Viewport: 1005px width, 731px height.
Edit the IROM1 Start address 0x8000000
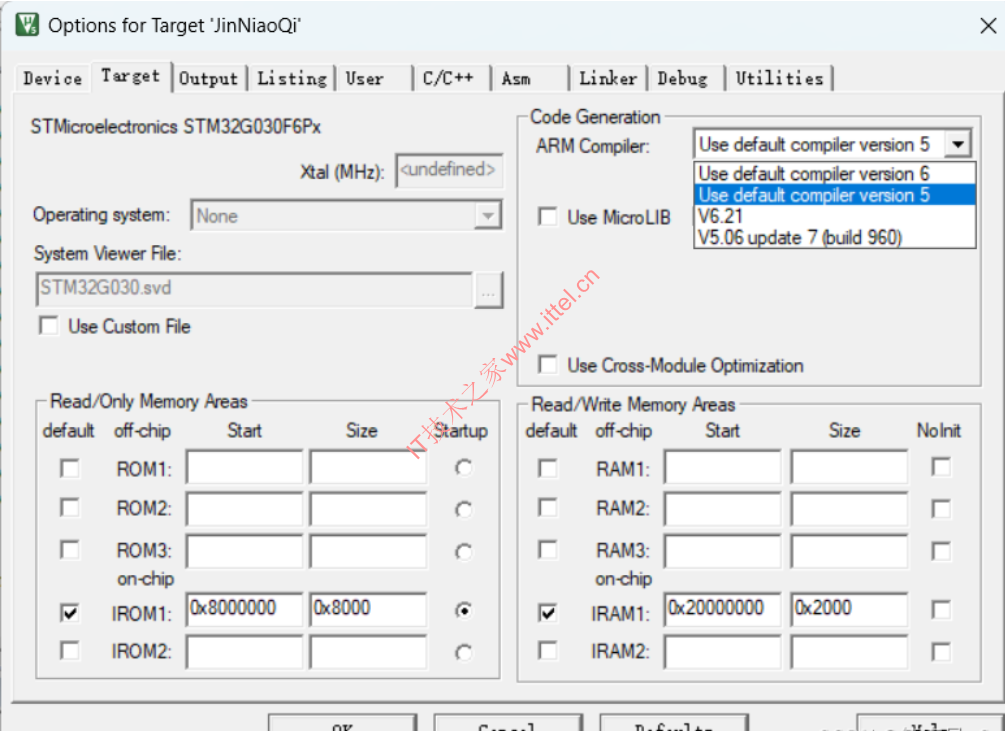pyautogui.click(x=244, y=609)
